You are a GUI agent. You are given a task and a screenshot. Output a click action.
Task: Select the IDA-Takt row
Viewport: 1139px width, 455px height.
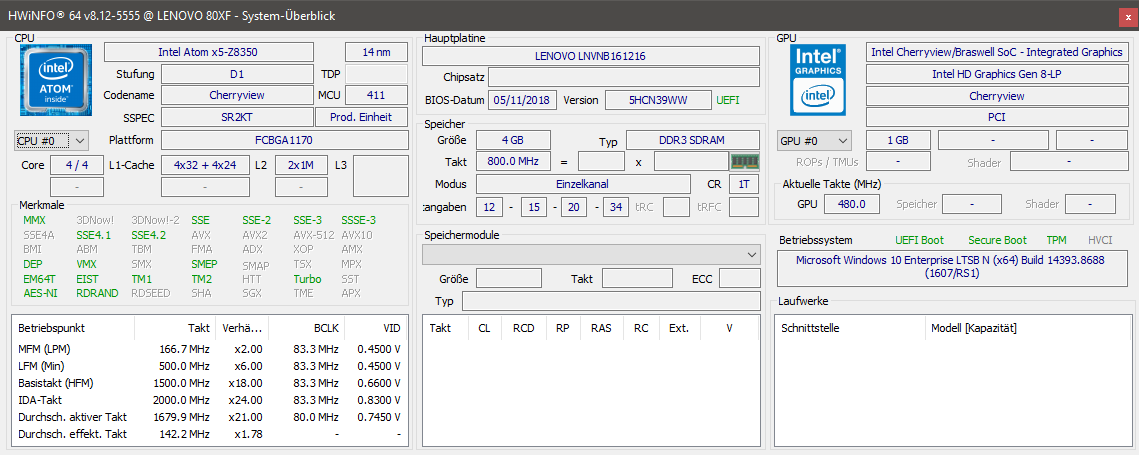[x=42, y=399]
